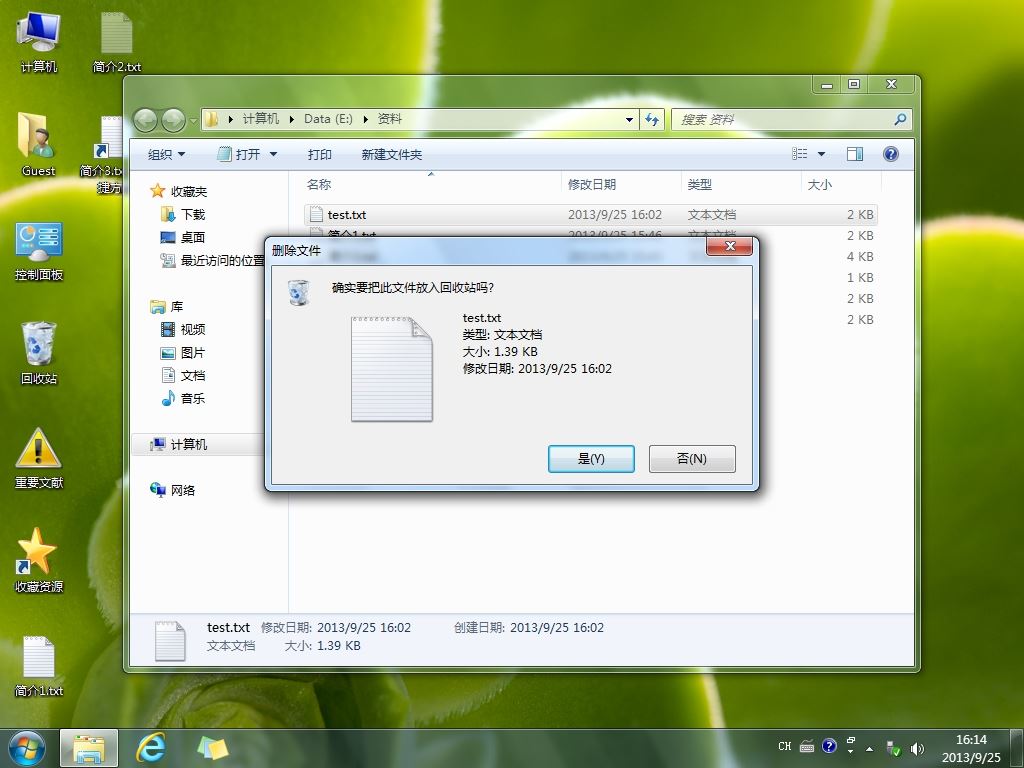Select 计算机 desktop icon
The image size is (1024, 768).
[39, 42]
